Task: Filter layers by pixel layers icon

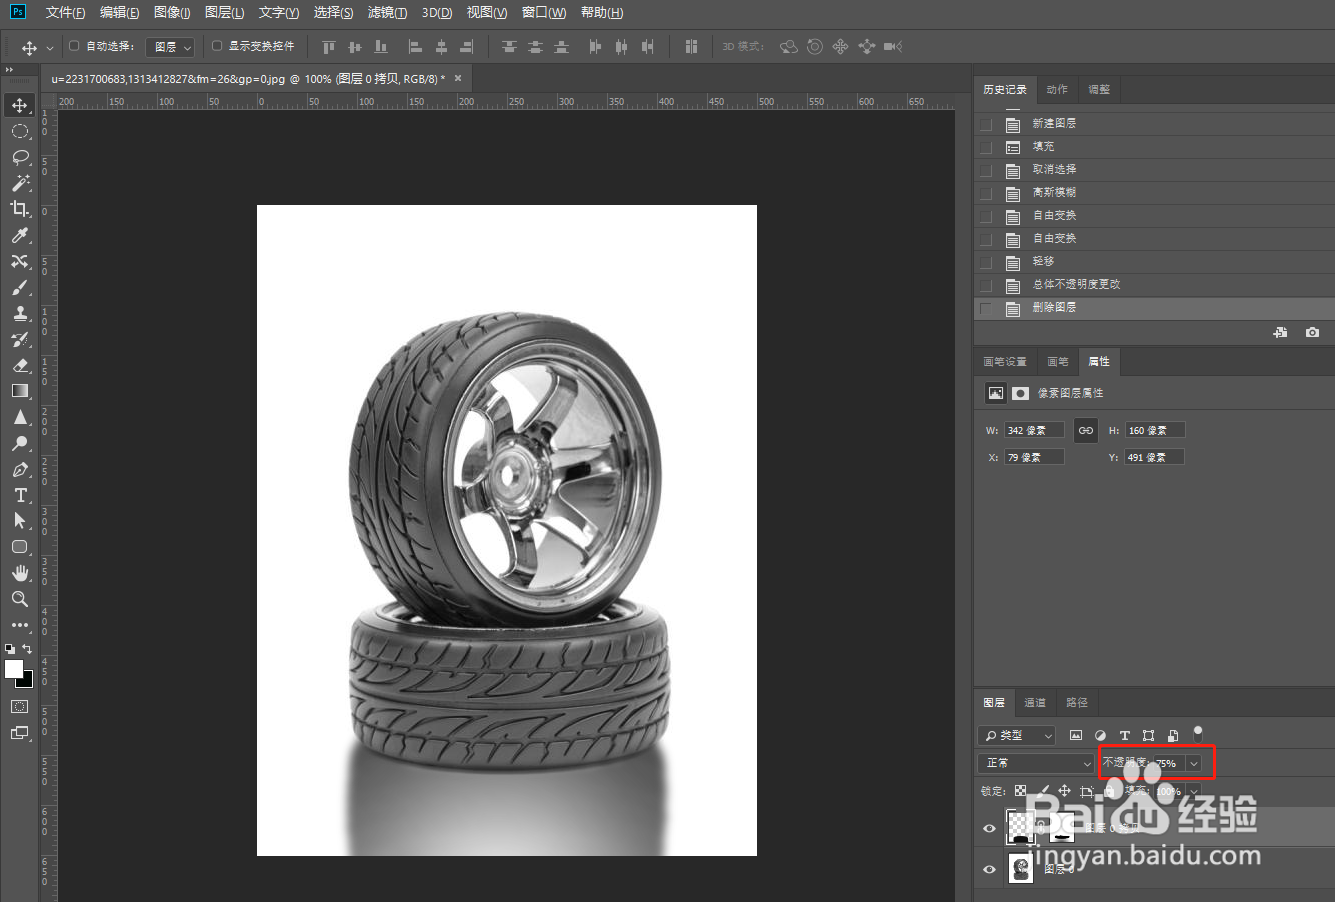Action: pyautogui.click(x=1076, y=735)
